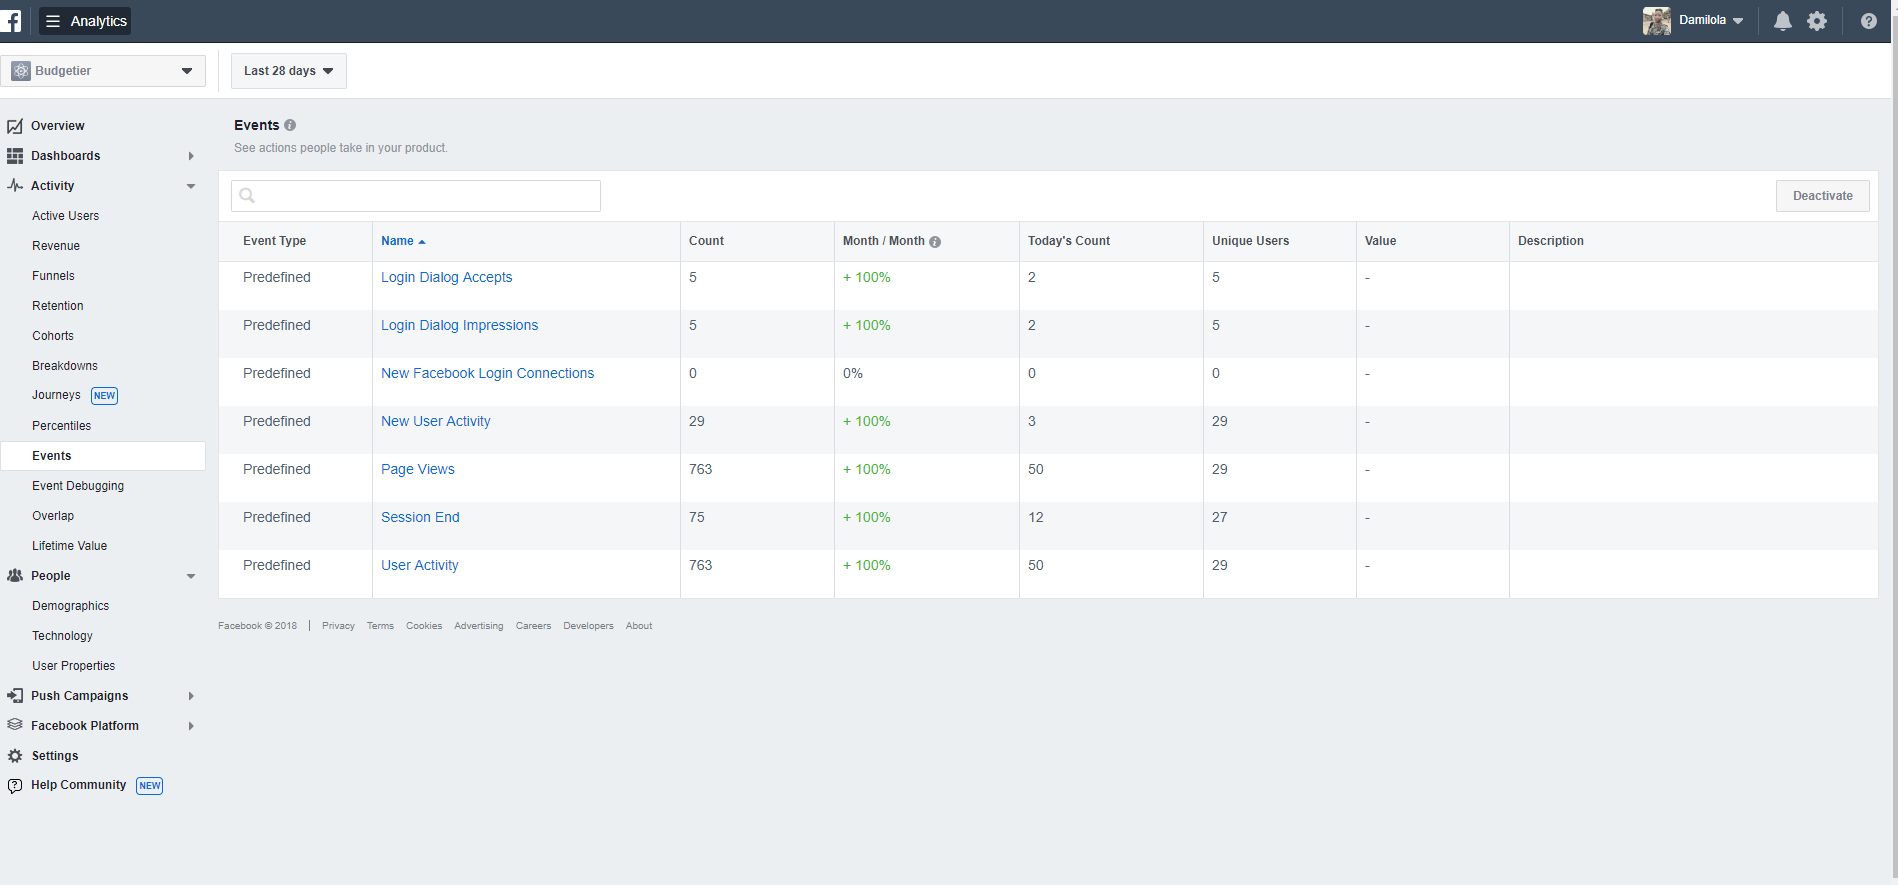Open Page Views event
This screenshot has height=885, width=1898.
417,469
